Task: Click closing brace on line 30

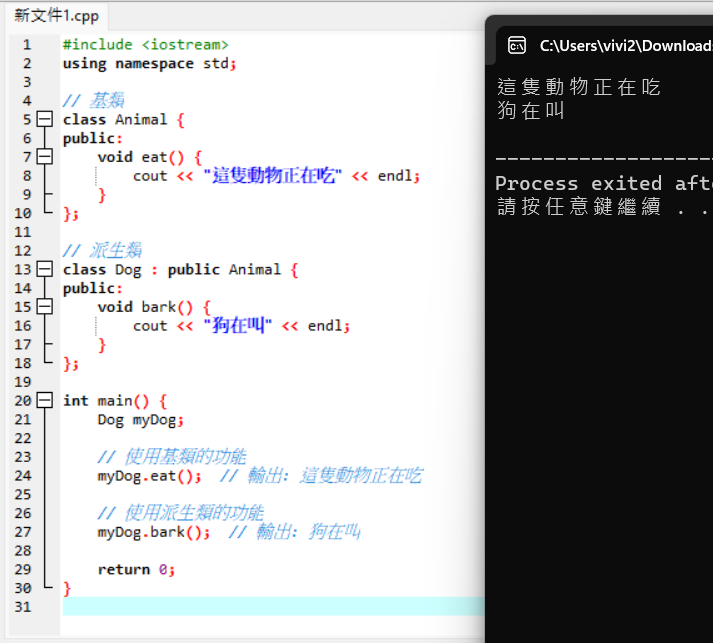Action: pos(67,589)
